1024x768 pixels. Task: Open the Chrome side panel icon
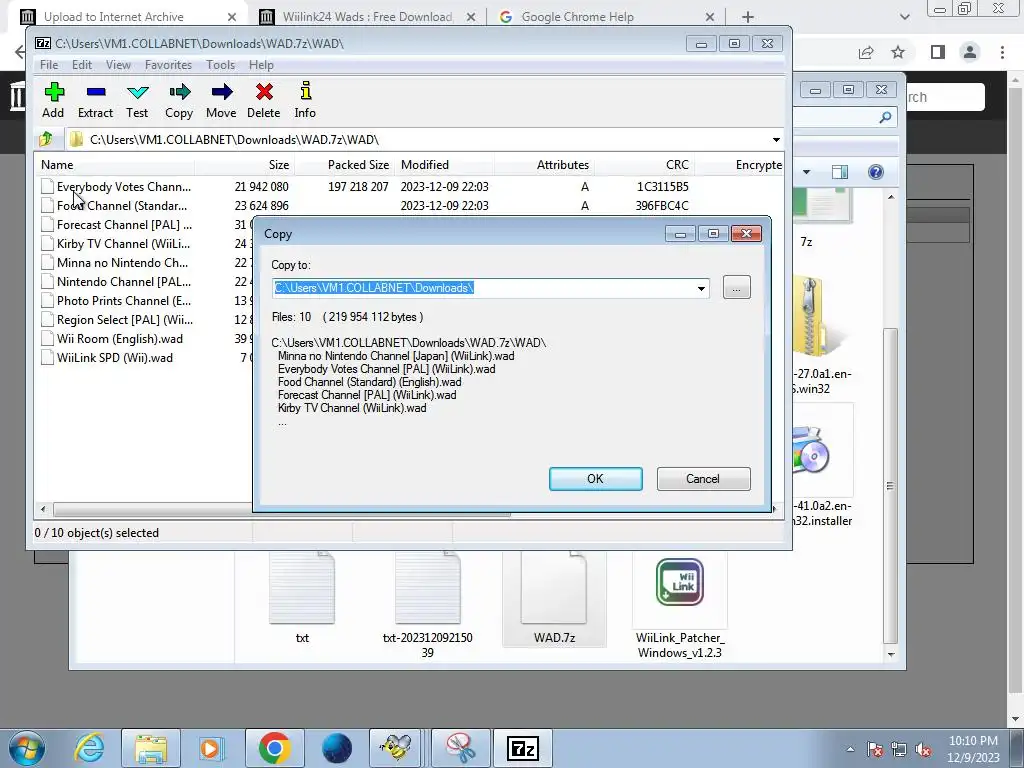pyautogui.click(x=938, y=52)
